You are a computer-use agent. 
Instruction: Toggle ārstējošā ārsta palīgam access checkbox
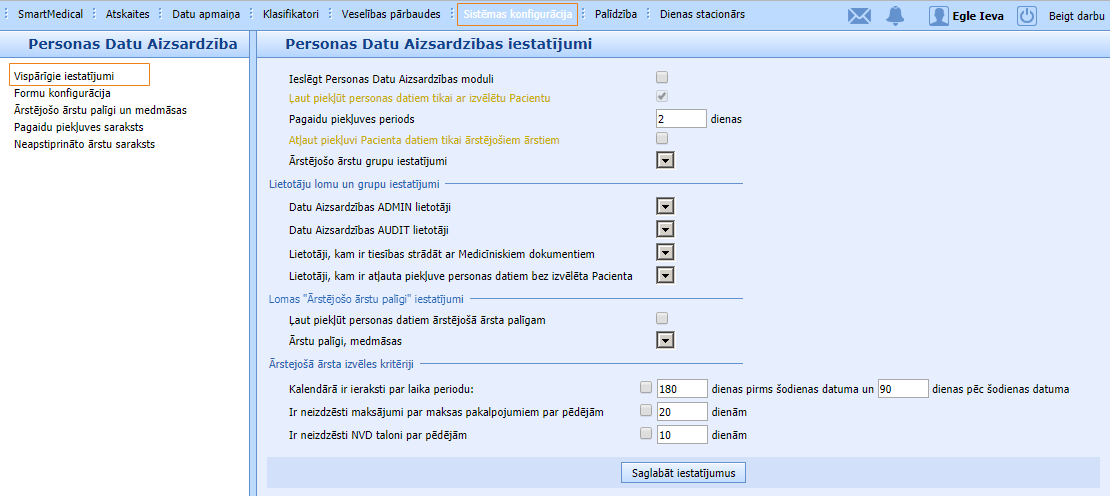coord(661,318)
